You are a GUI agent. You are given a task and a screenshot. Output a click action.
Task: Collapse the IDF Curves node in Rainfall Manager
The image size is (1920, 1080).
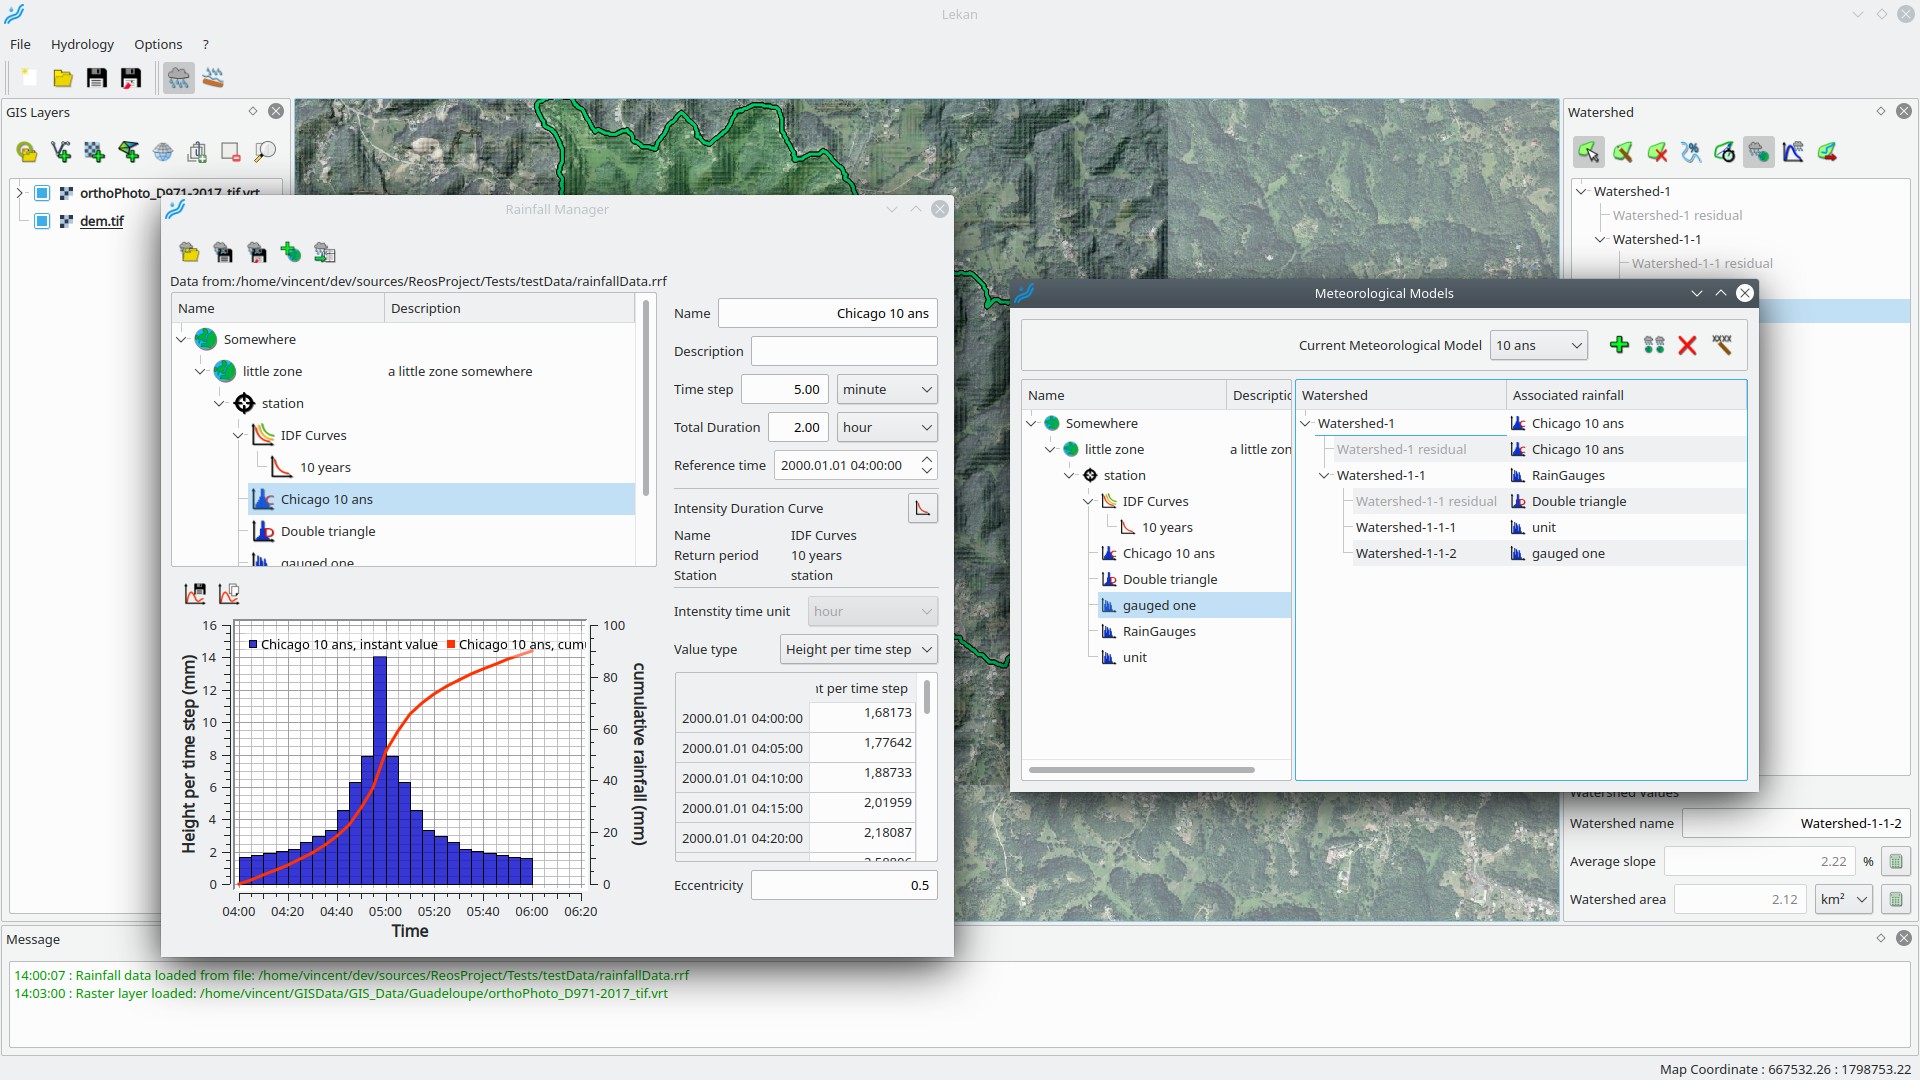point(238,435)
